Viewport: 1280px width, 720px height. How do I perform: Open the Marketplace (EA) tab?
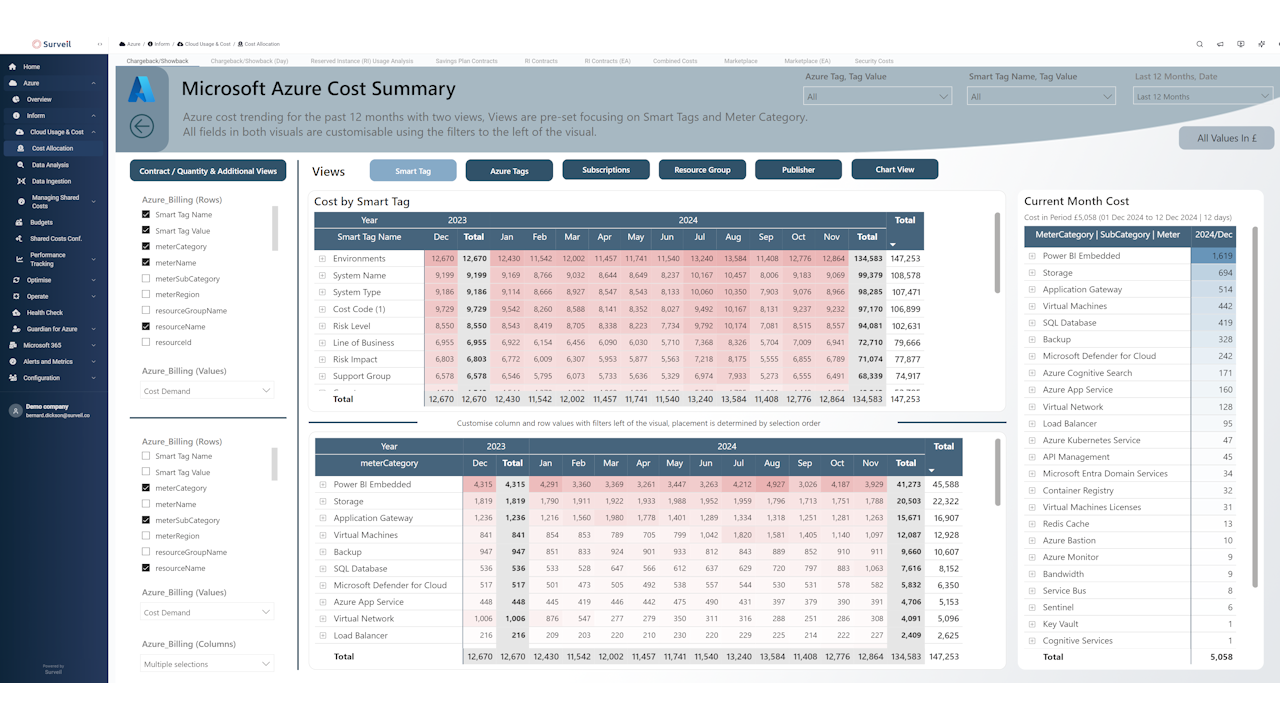[x=807, y=61]
